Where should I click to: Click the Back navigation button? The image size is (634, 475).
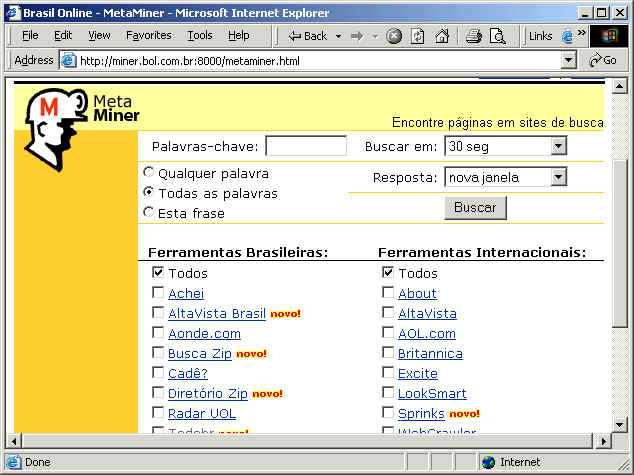[307, 35]
